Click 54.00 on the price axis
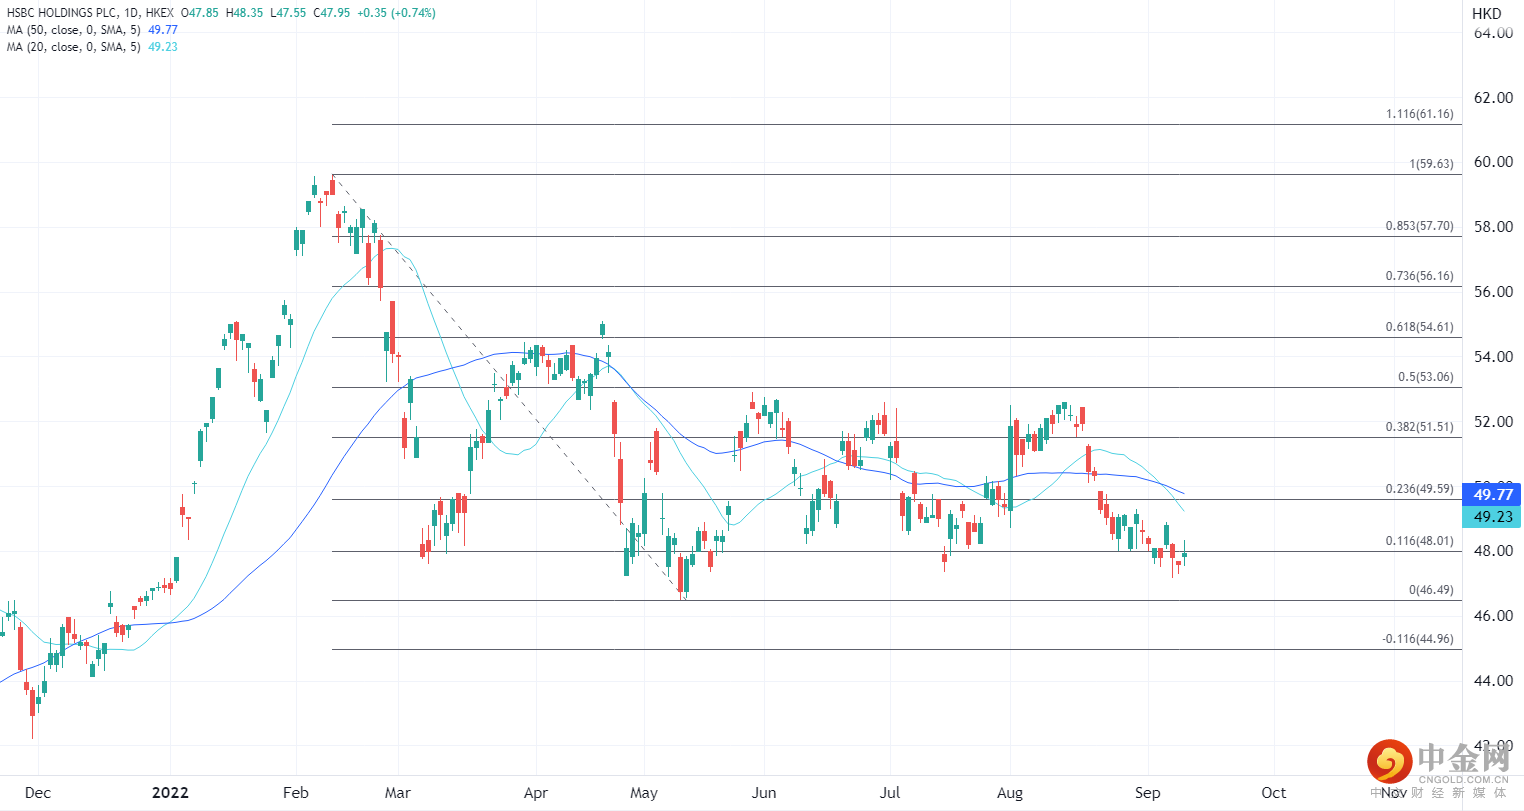The image size is (1524, 811). coord(1493,357)
